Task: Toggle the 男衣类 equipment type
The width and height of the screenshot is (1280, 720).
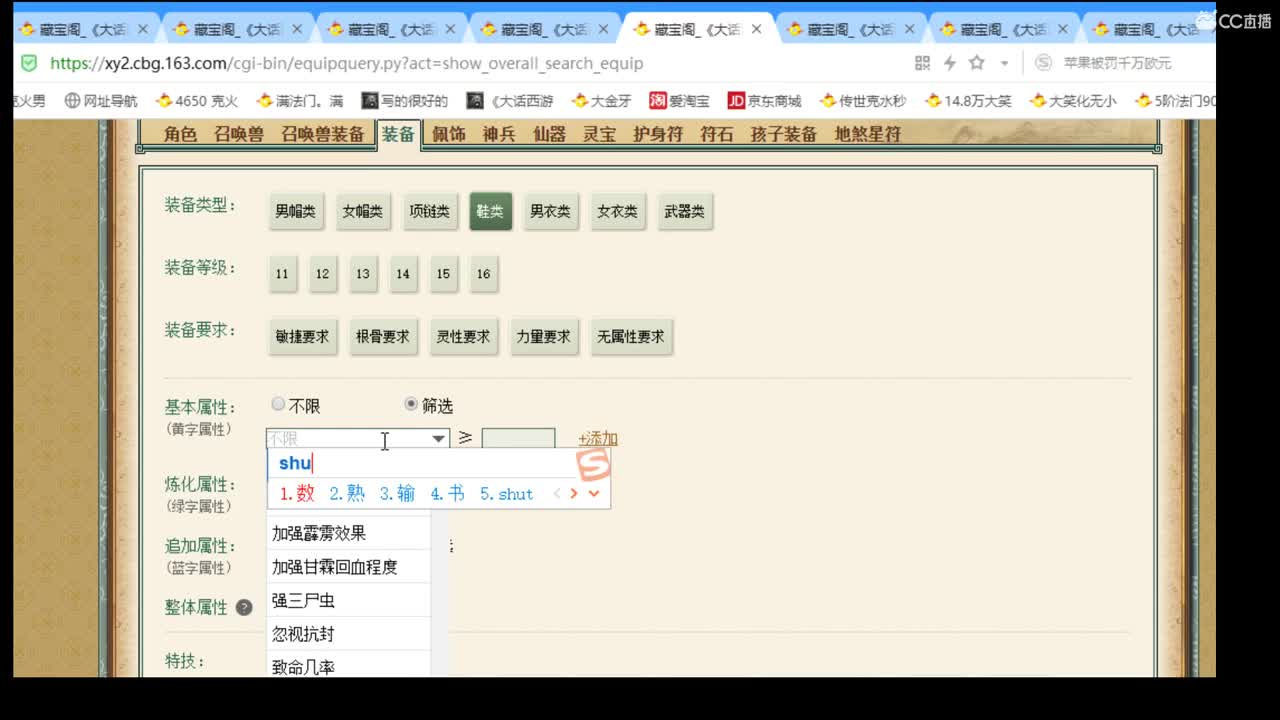Action: (550, 211)
